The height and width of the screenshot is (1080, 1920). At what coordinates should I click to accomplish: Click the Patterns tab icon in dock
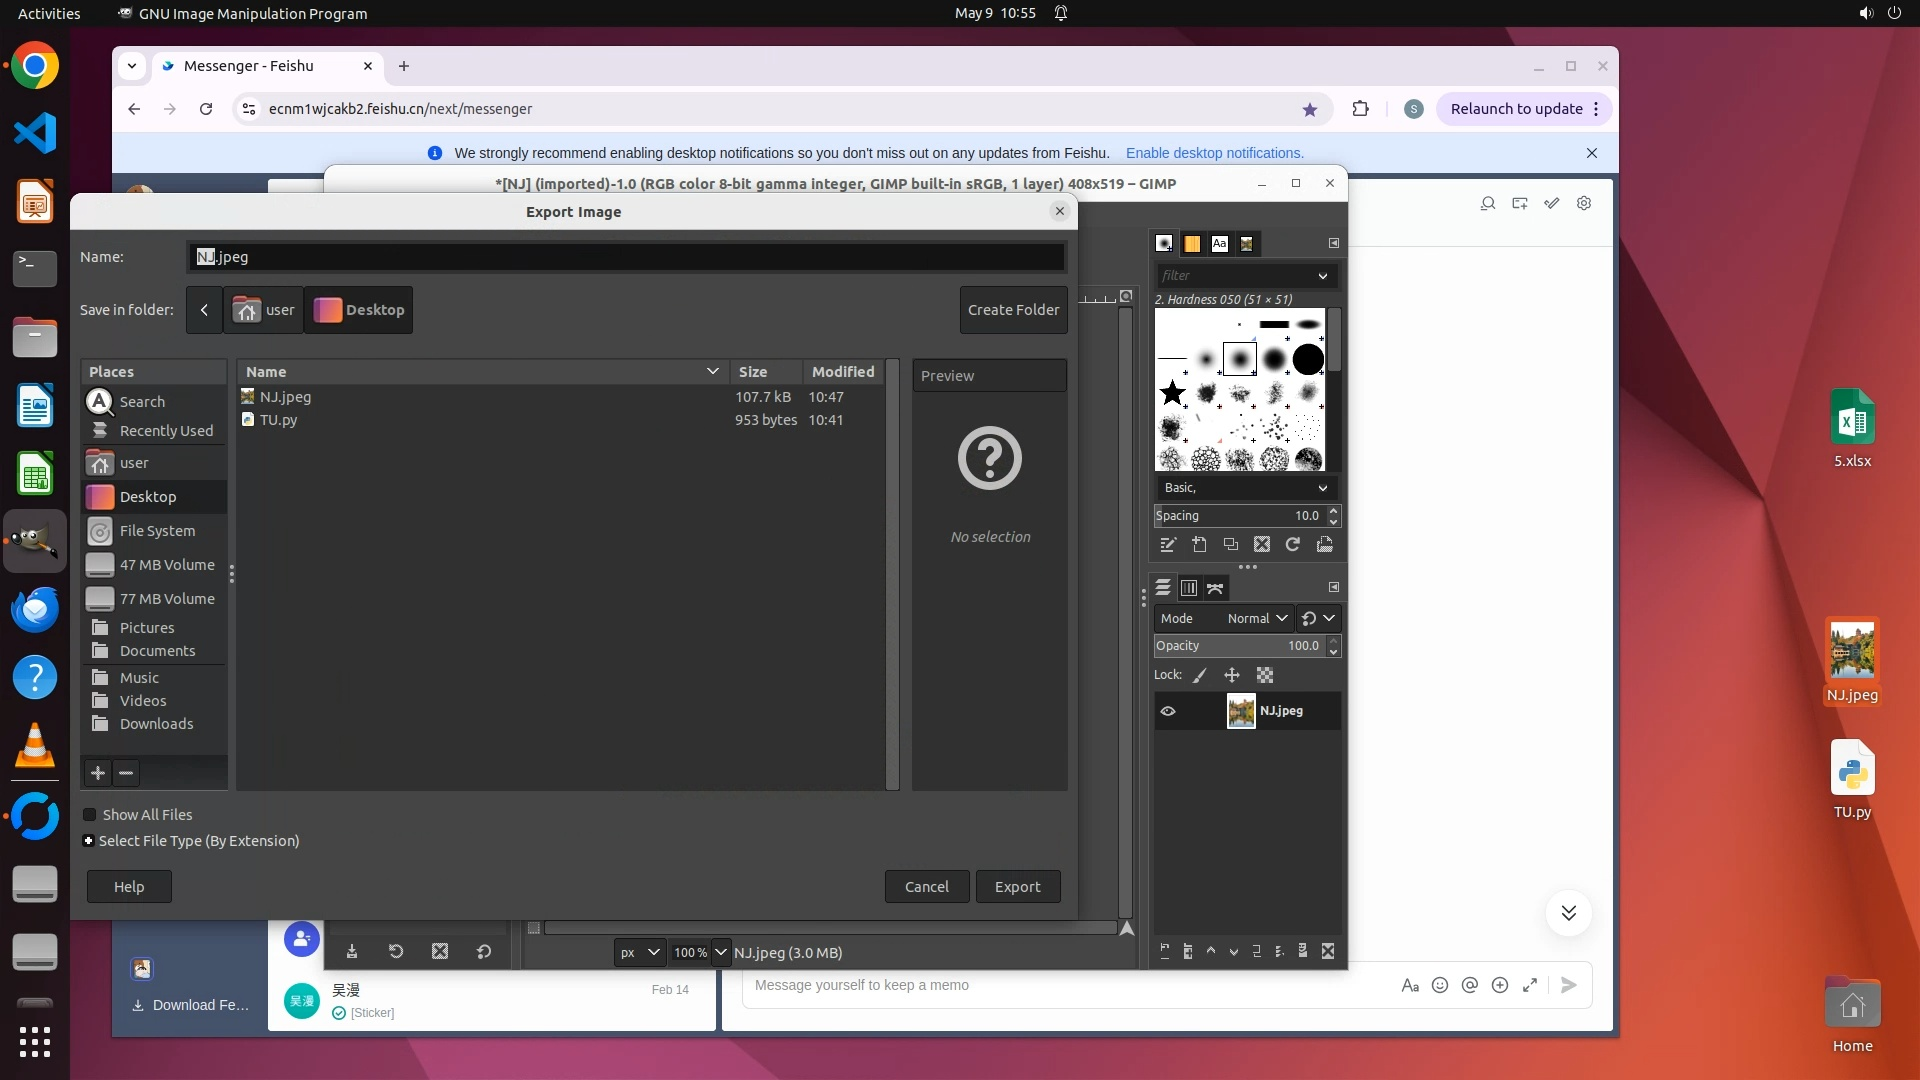[1192, 244]
